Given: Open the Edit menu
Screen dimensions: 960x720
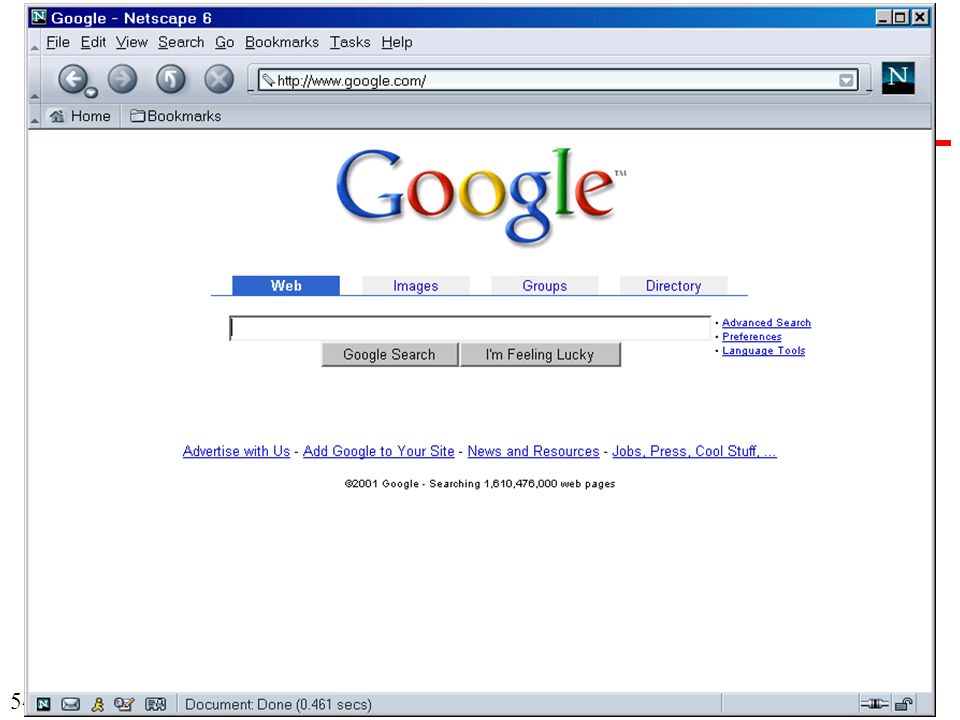Looking at the screenshot, I should [x=93, y=42].
